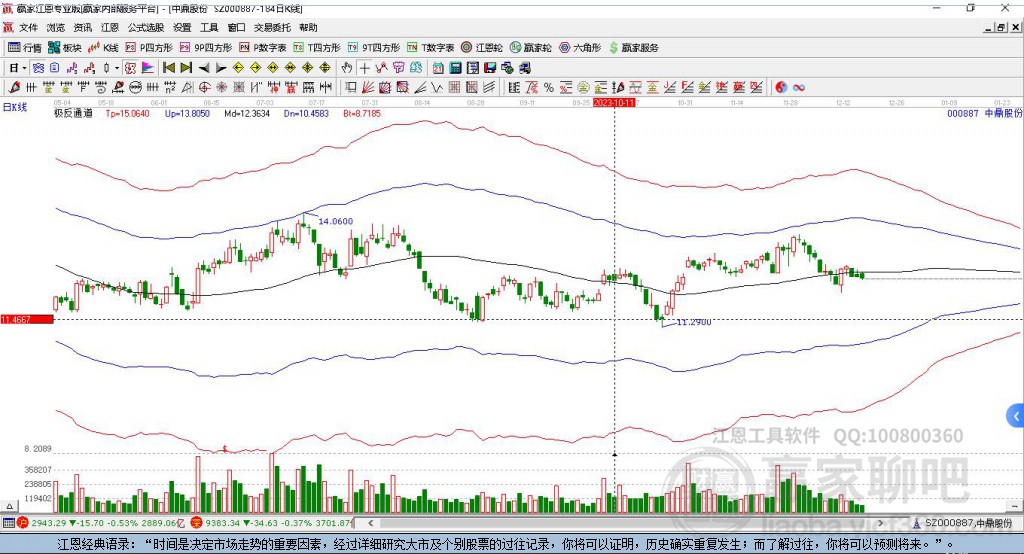1024x554 pixels.
Task: Click the last yellow diamond arrow icon
Action: coord(325,68)
